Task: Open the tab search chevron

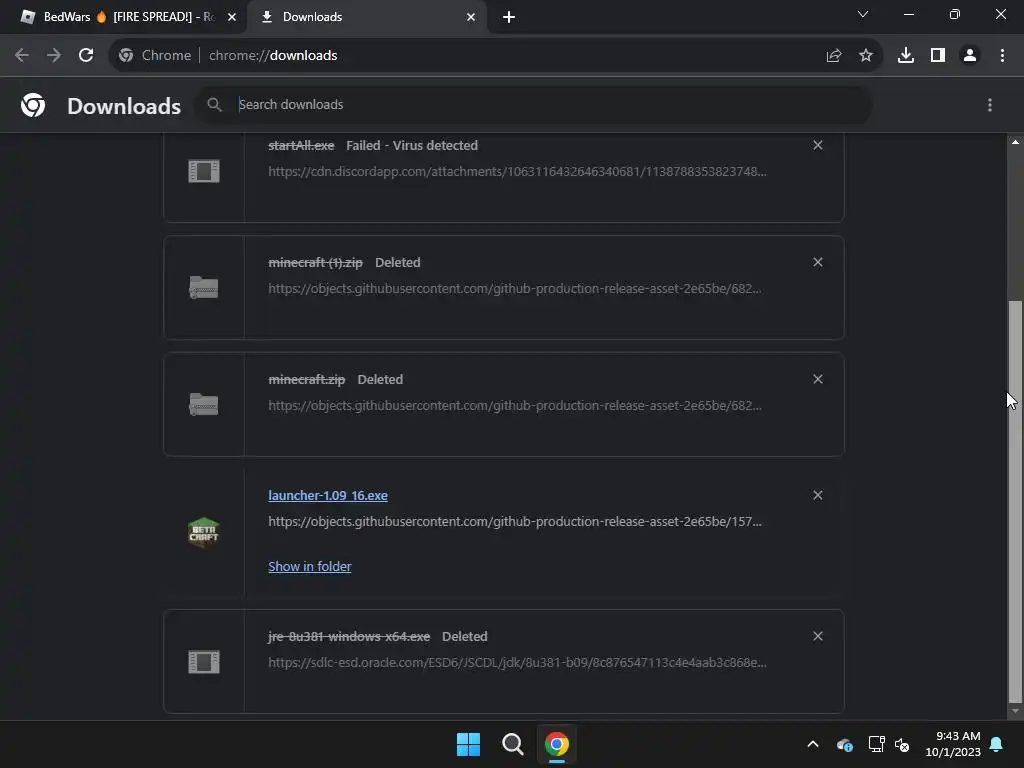Action: 863,14
